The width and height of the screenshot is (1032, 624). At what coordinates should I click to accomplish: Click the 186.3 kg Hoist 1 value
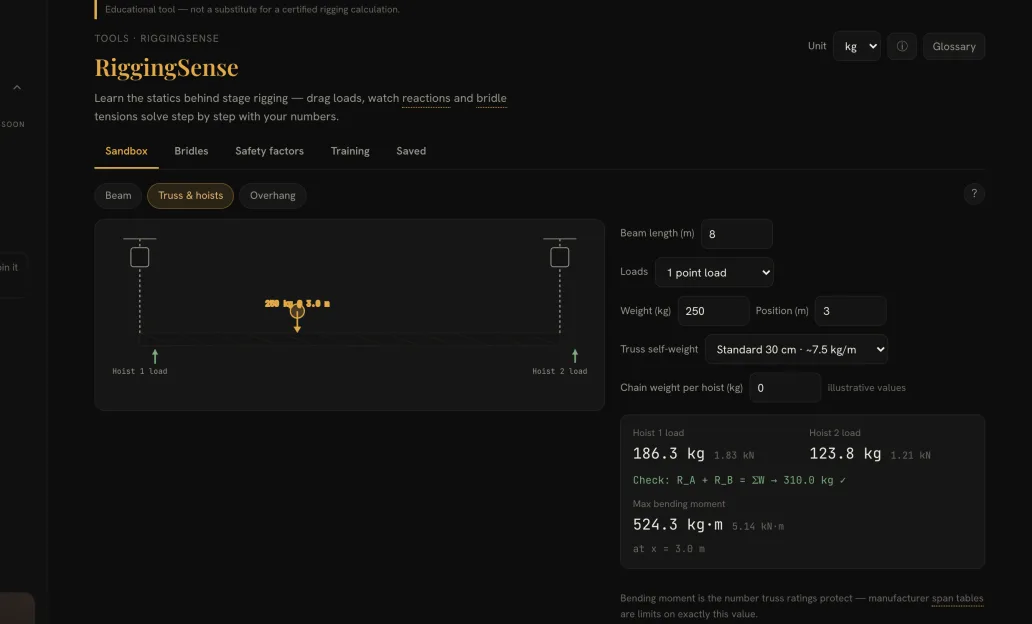coord(669,454)
